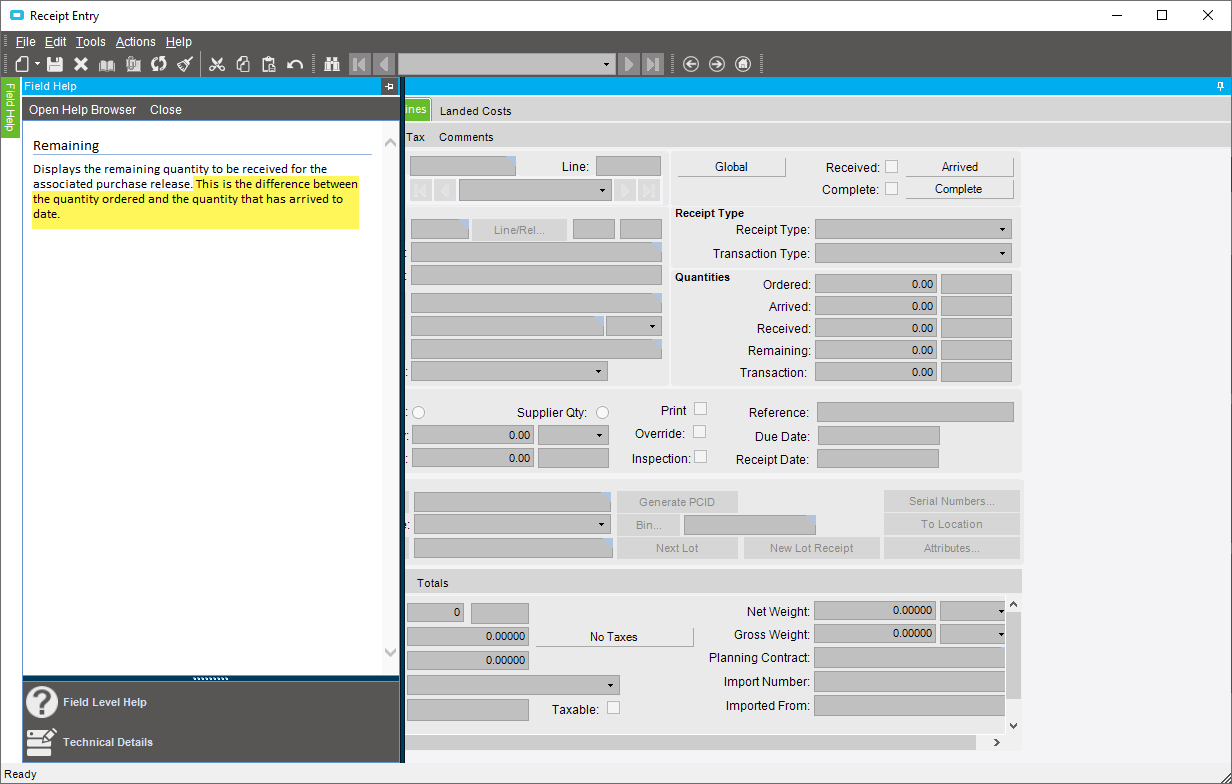Viewport: 1232px width, 784px height.
Task: Go to previous record in main toolbar
Action: click(x=384, y=64)
